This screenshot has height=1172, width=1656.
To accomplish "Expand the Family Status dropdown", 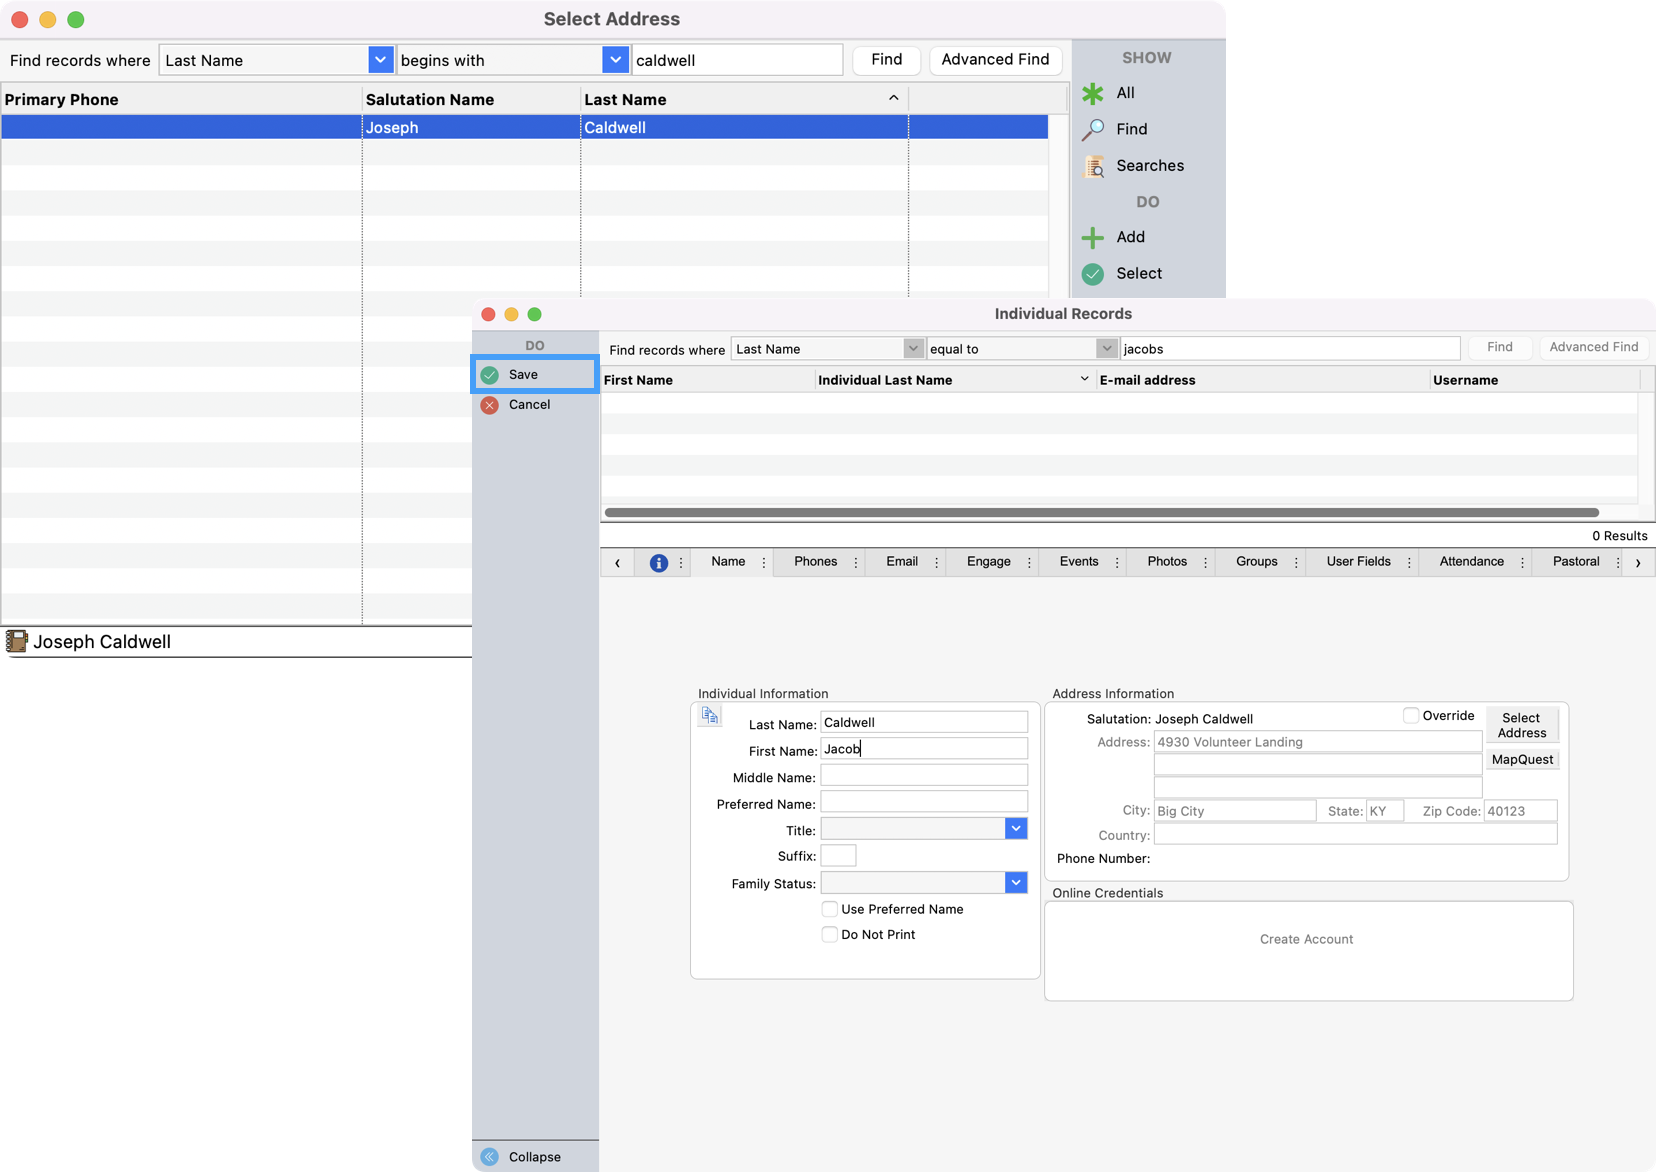I will click(x=1015, y=882).
